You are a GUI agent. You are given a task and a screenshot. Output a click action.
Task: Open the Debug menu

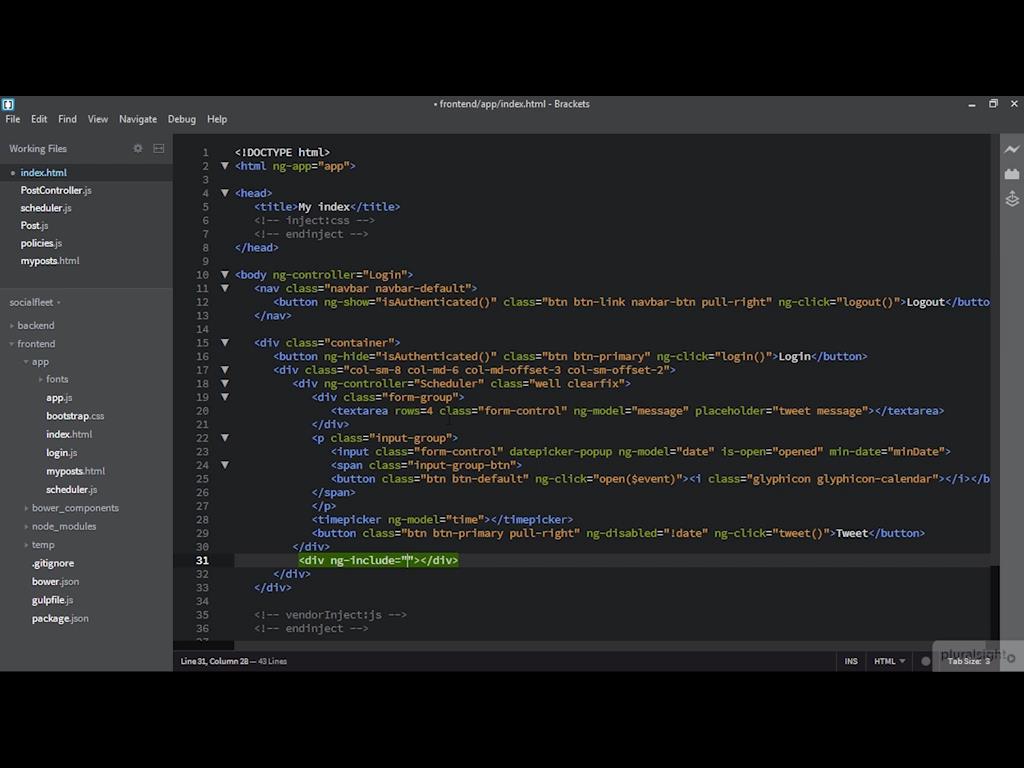182,119
